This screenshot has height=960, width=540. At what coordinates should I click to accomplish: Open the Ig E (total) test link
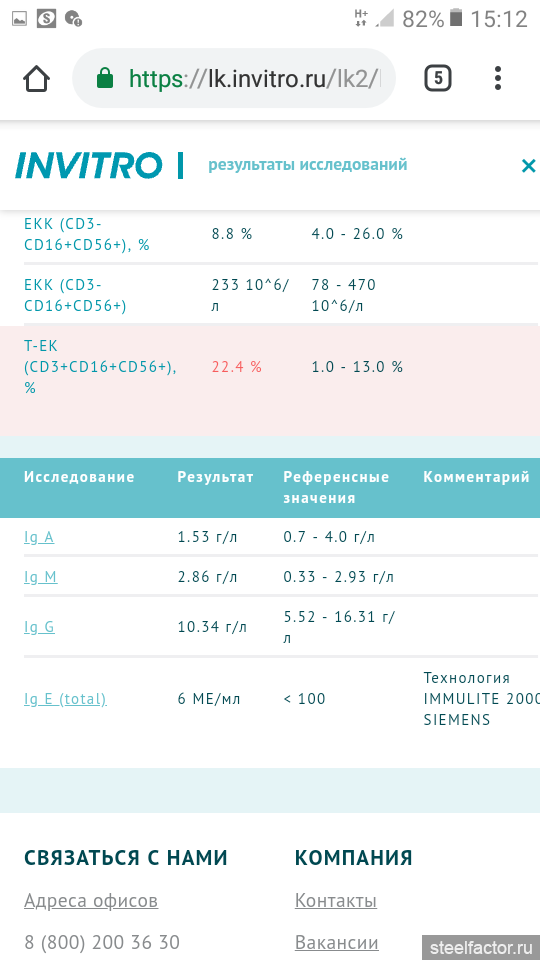[66, 699]
